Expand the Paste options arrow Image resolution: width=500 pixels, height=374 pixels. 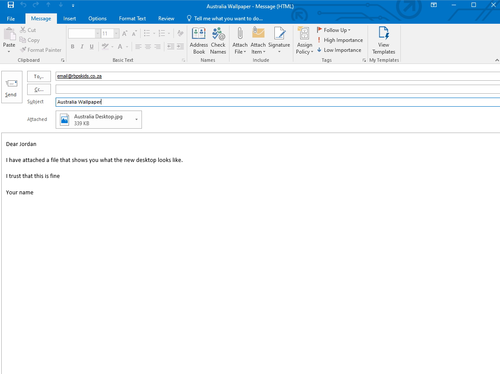point(9,51)
